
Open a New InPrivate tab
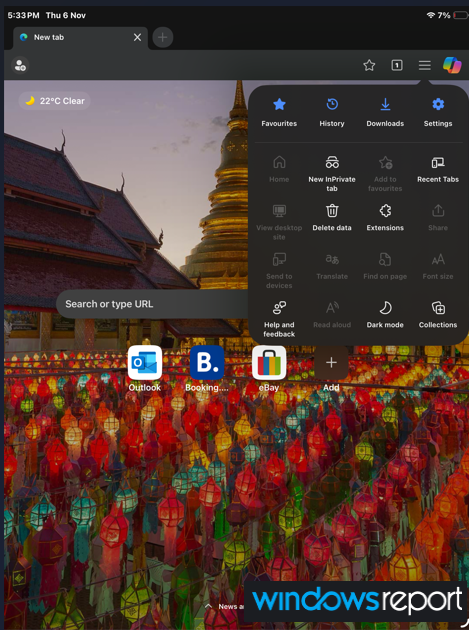point(332,174)
